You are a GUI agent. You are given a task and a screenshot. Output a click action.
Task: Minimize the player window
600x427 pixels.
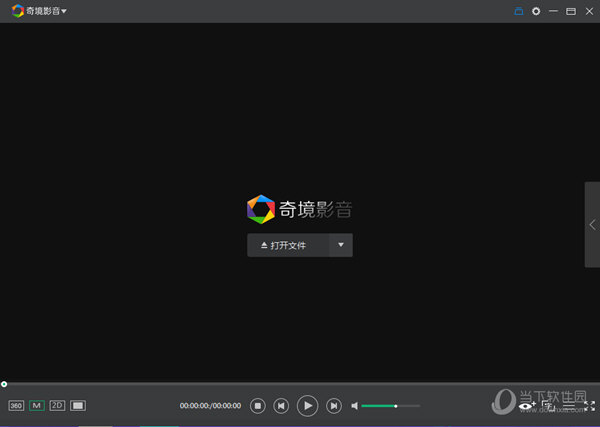[x=553, y=11]
